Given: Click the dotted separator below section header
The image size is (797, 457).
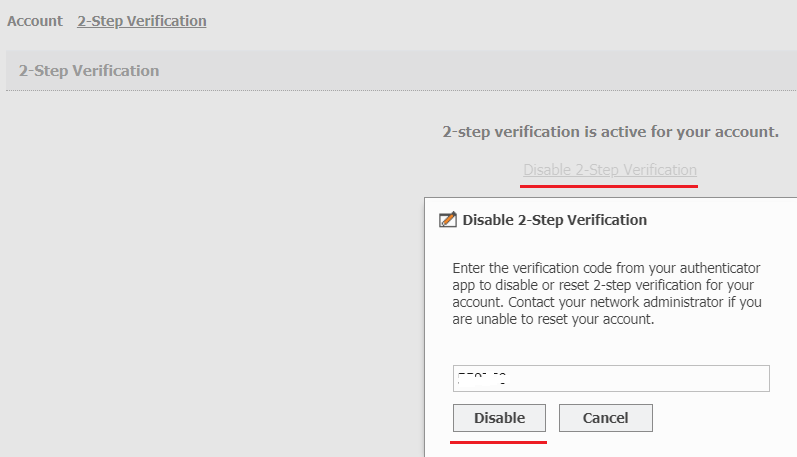Looking at the screenshot, I should click(402, 90).
